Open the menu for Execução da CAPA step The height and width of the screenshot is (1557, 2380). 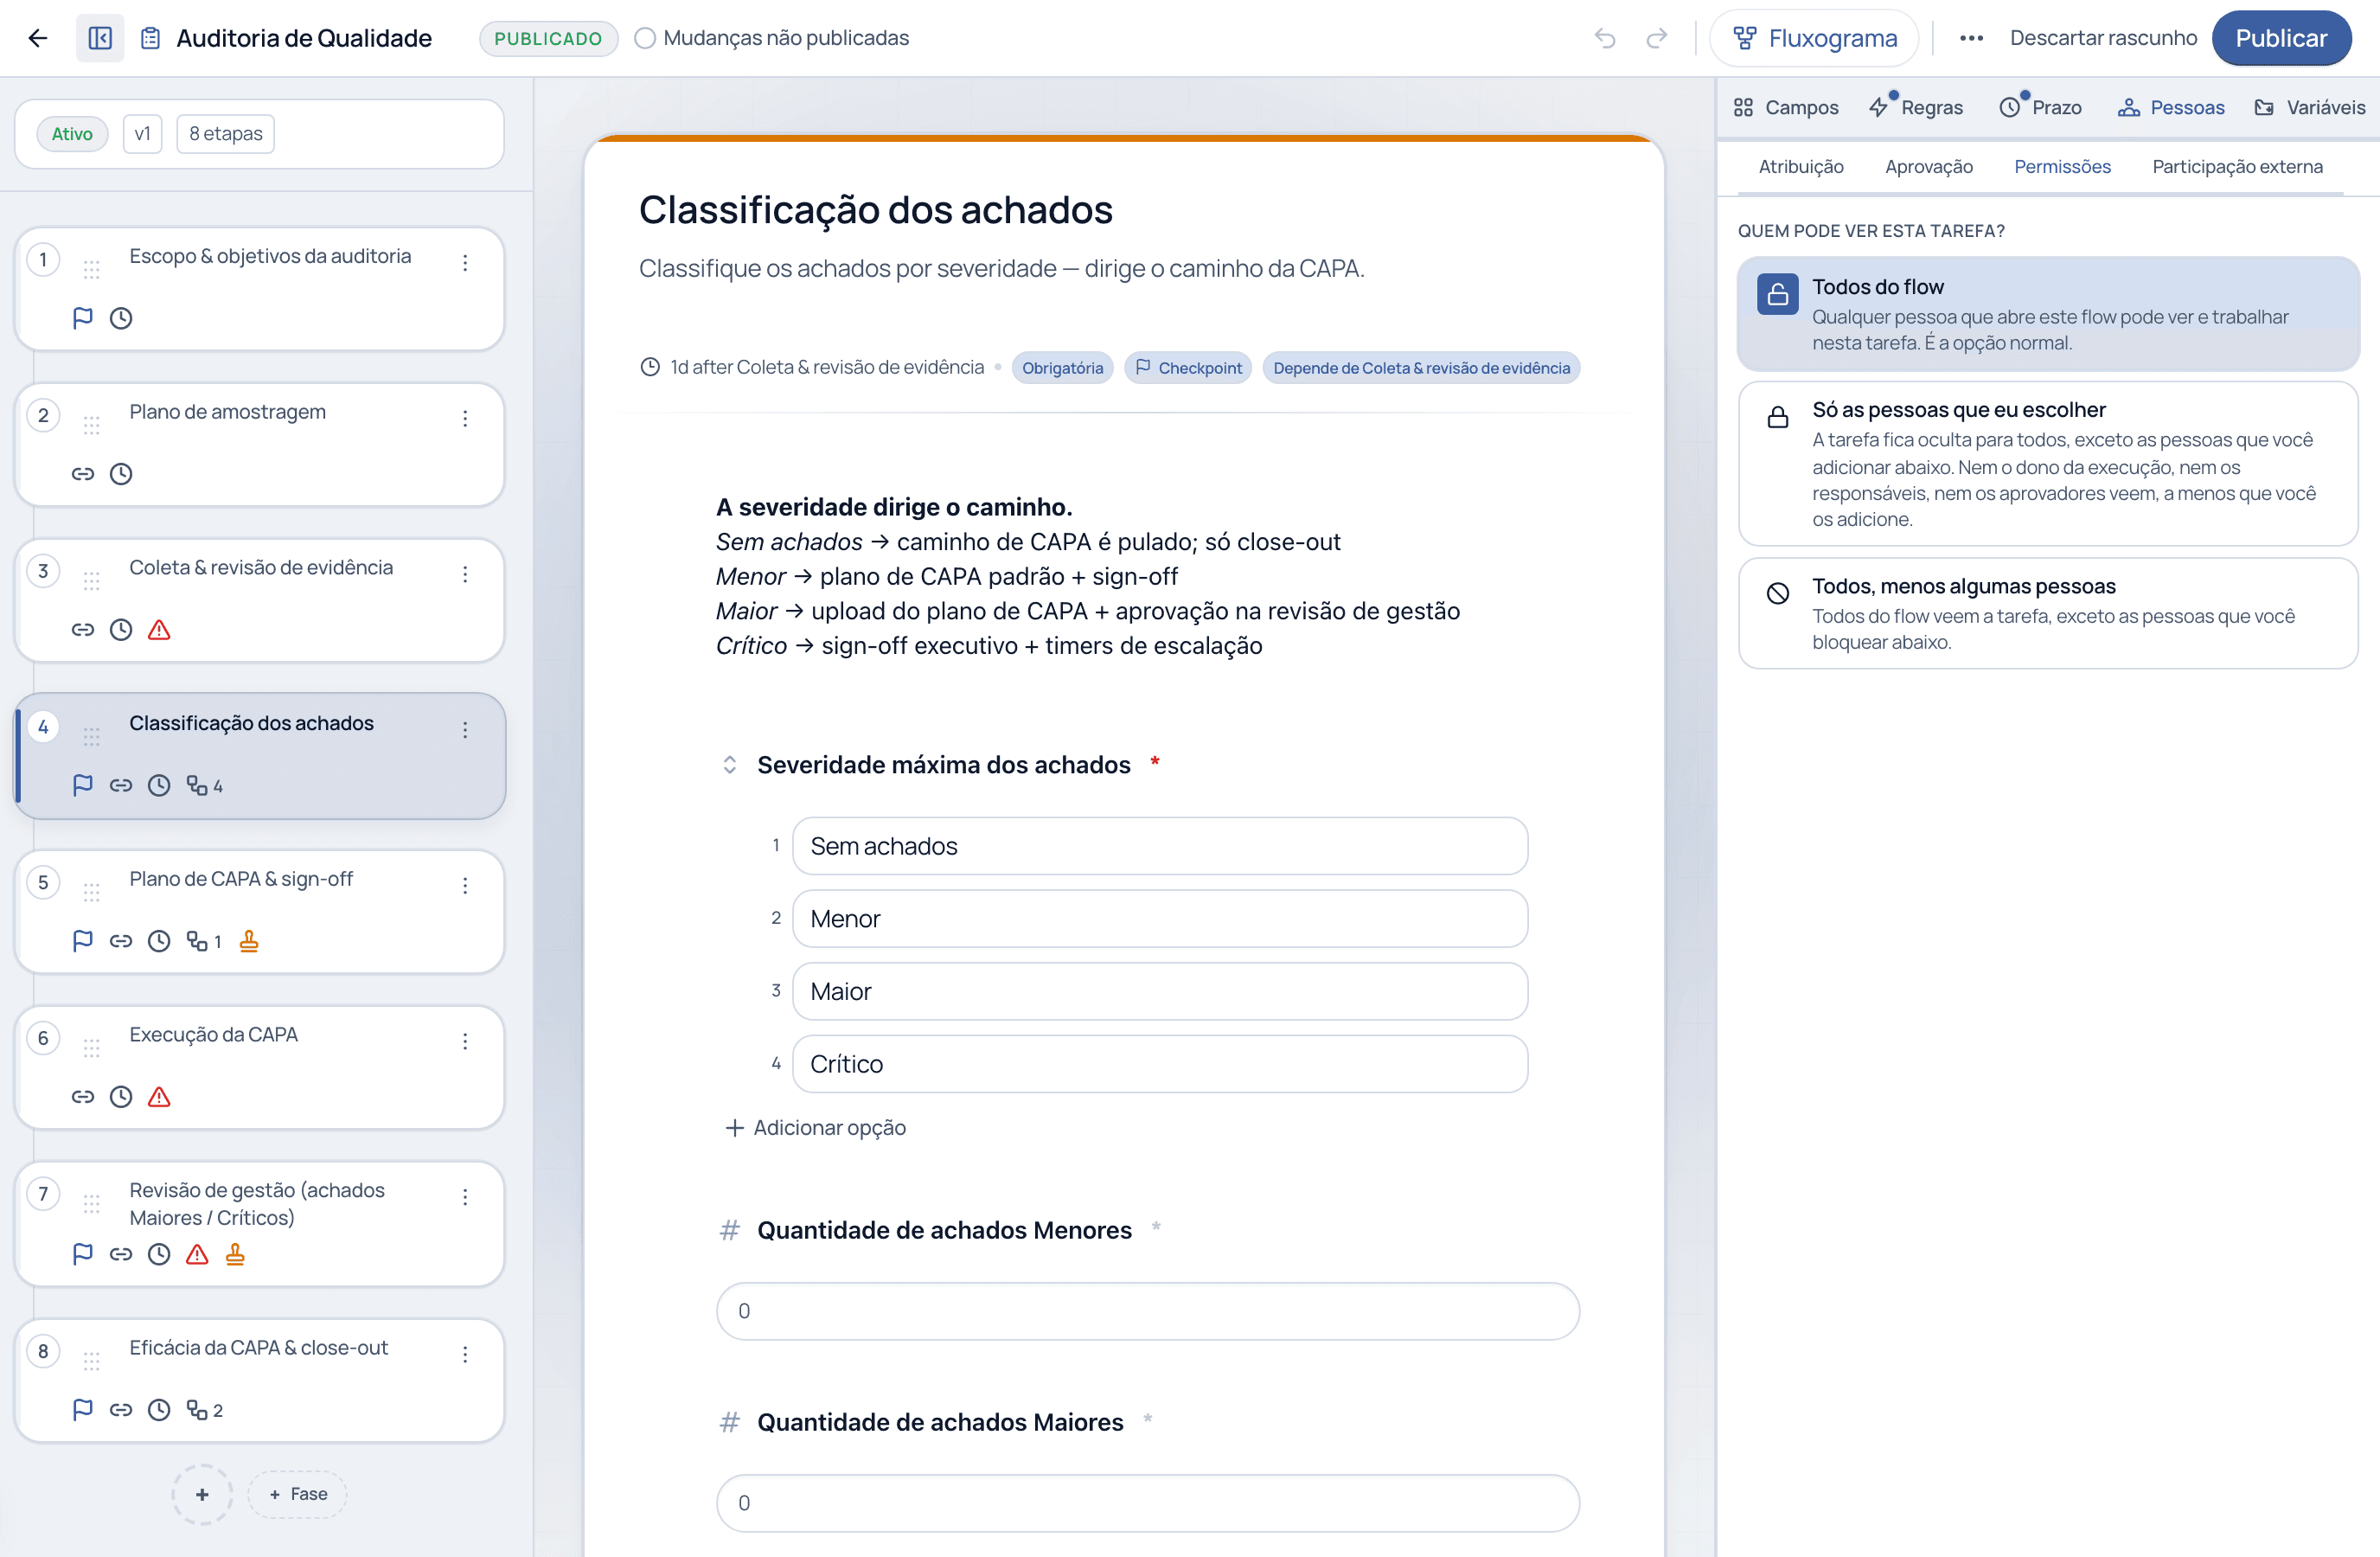pos(465,1041)
